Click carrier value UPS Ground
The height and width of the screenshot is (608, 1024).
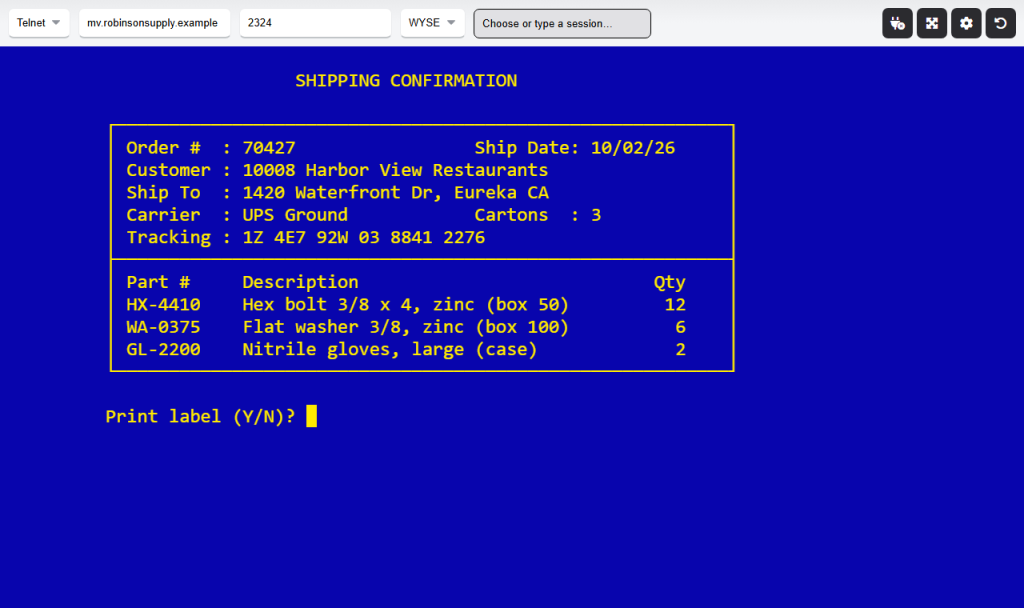(295, 215)
